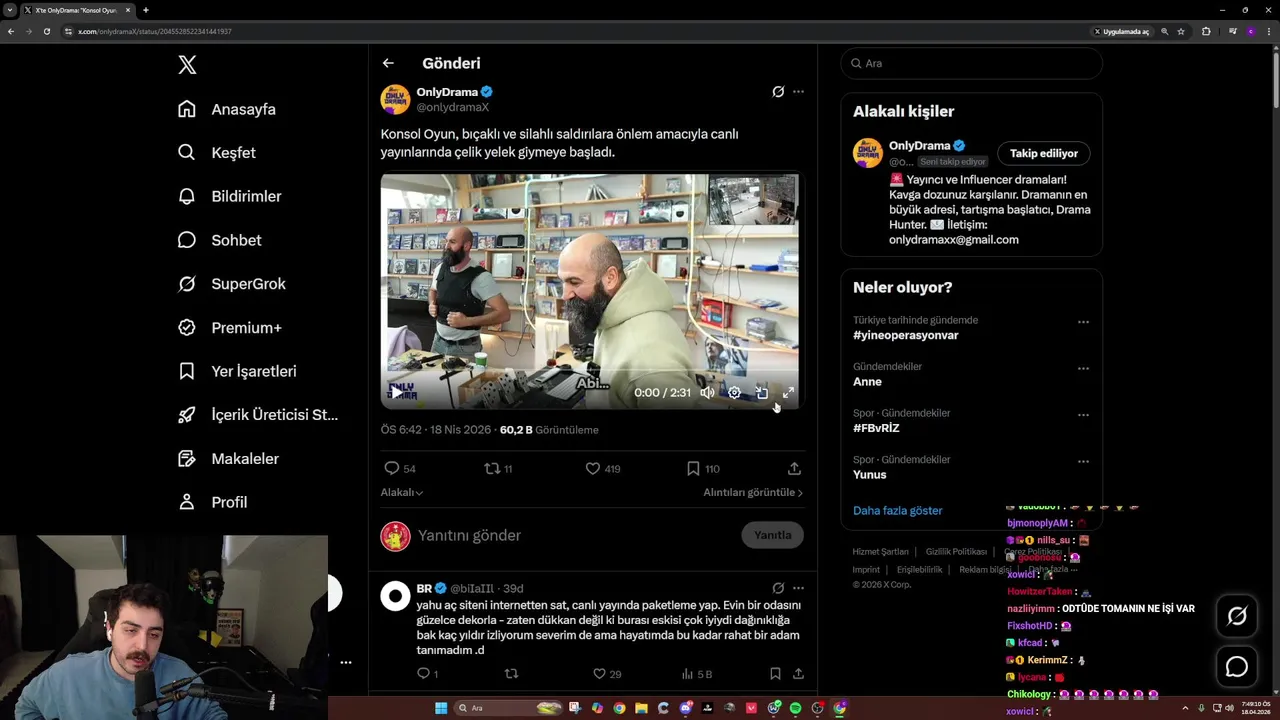
Task: Open İçerik Üreticisi Stüdyosu
Action: coord(257,415)
